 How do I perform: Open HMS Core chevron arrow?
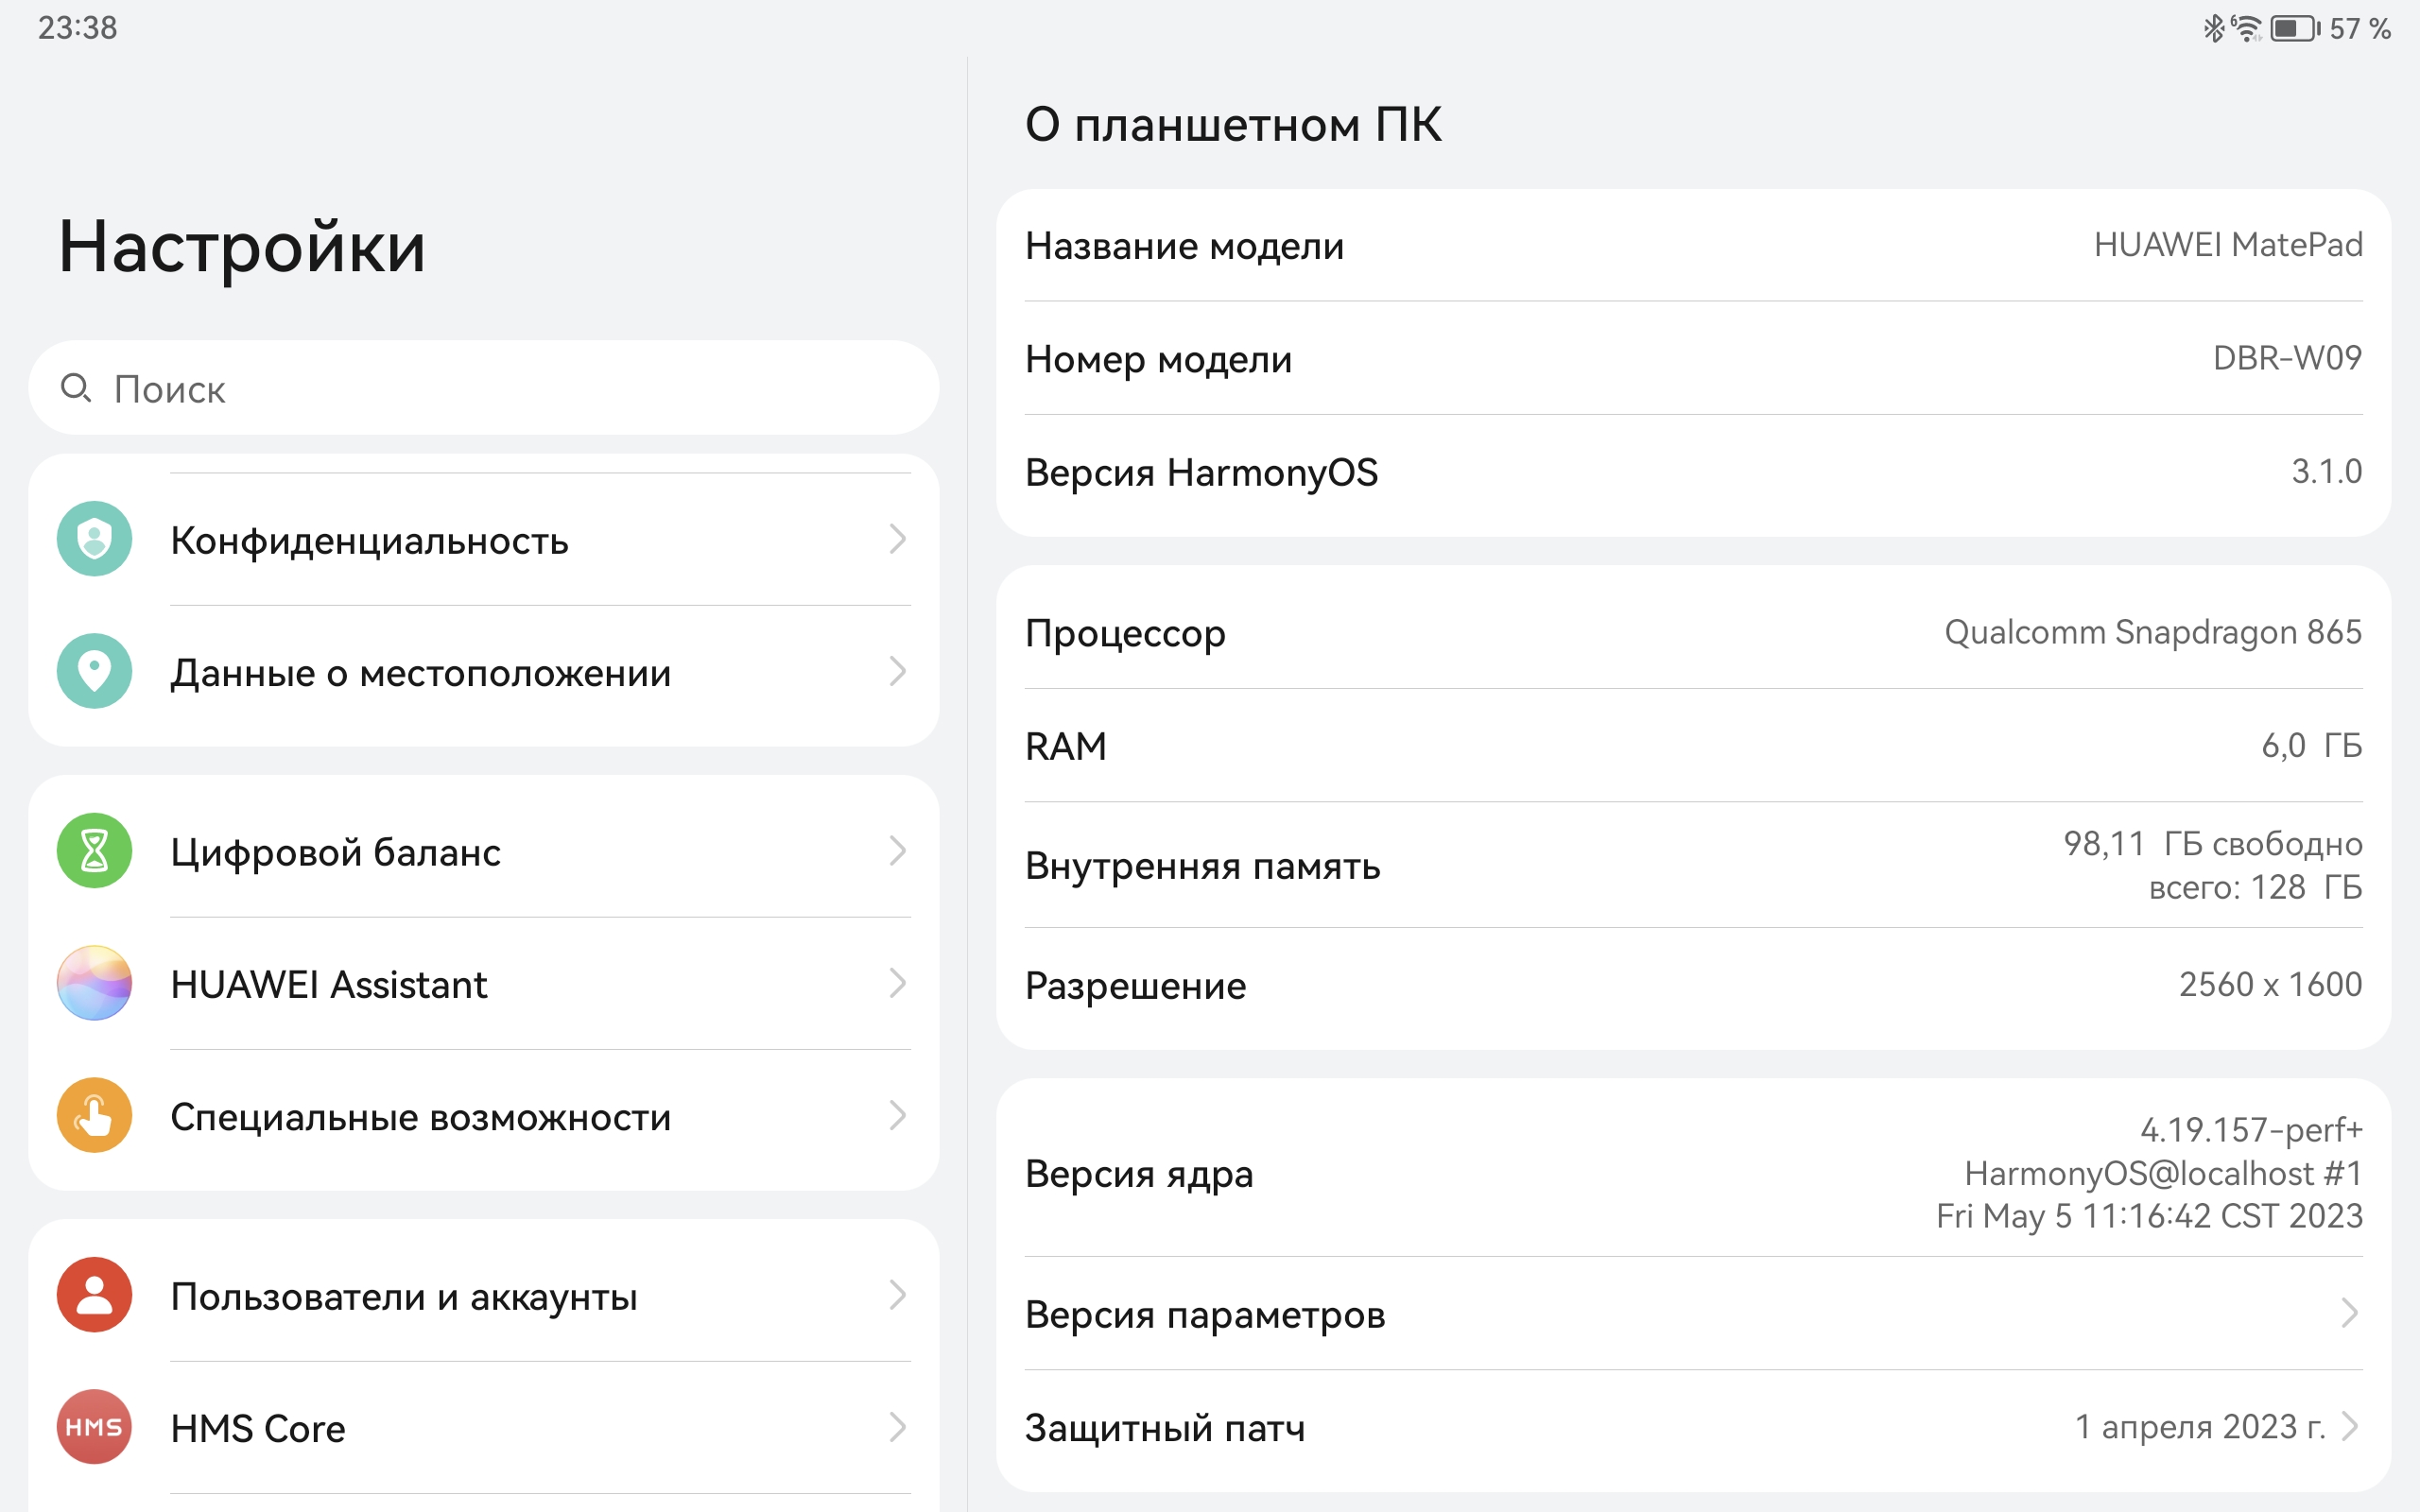point(897,1427)
